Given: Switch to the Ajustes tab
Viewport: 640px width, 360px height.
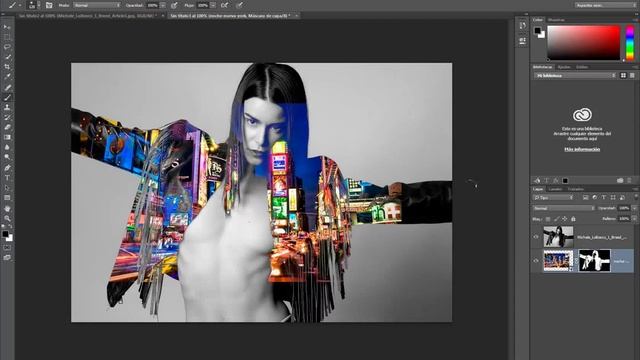Looking at the screenshot, I should (x=564, y=67).
